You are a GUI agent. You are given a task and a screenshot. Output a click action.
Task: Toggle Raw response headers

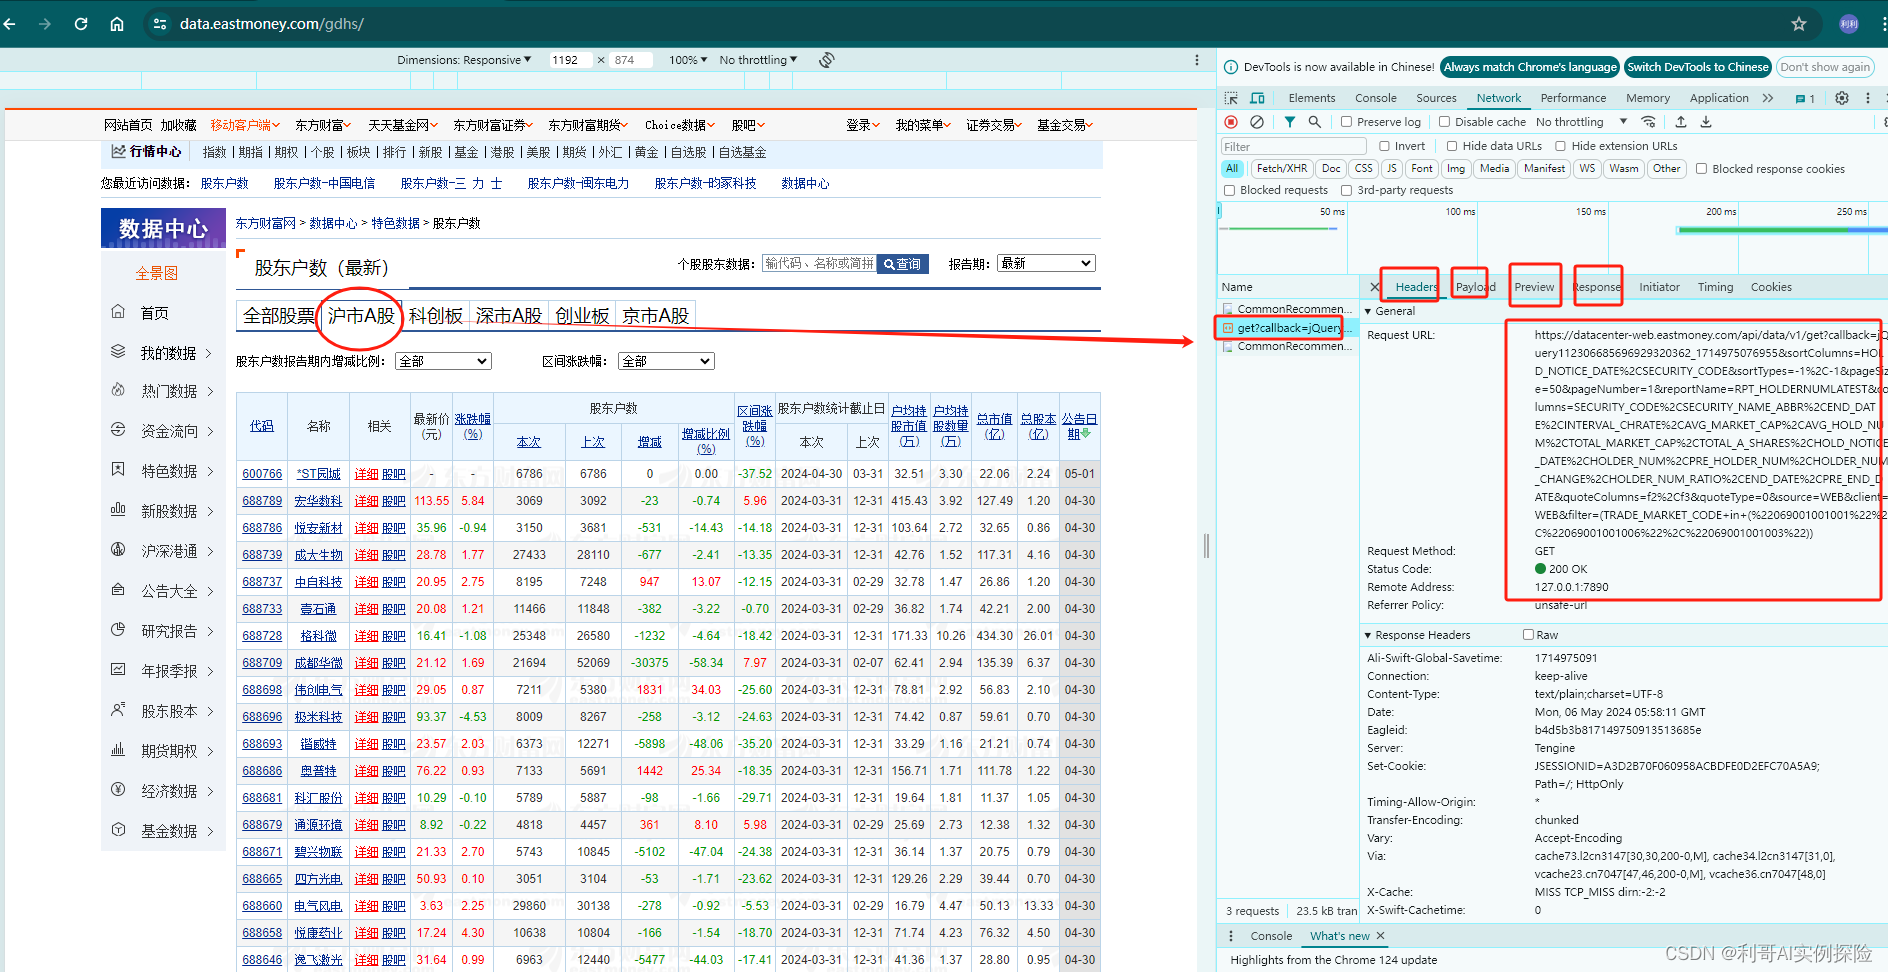pyautogui.click(x=1528, y=635)
